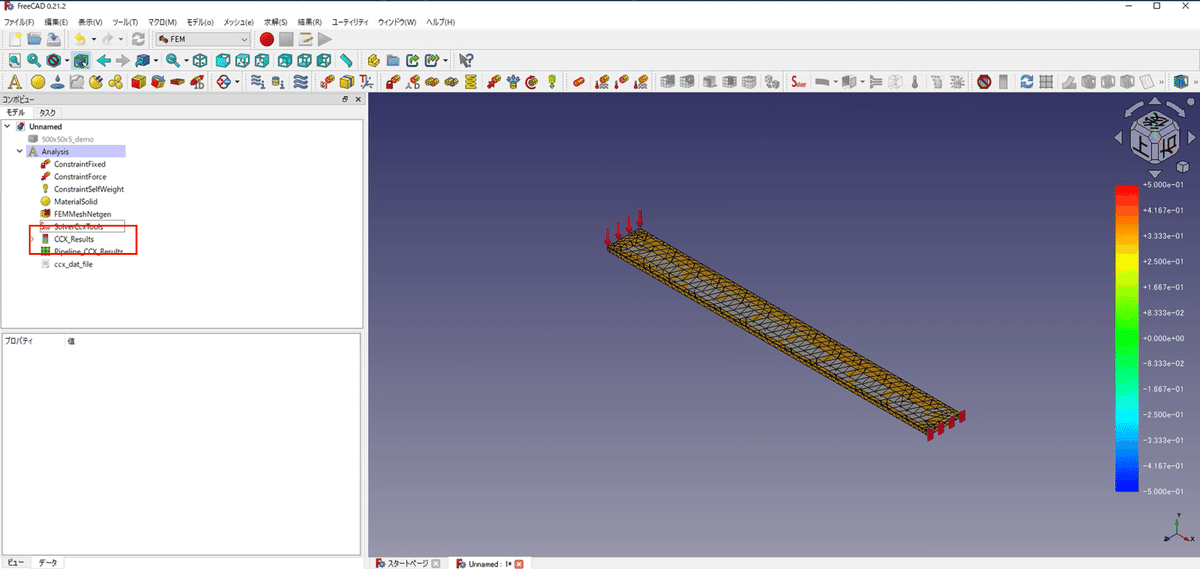This screenshot has height=569, width=1200.
Task: Float the コンボビュー panel with undock button
Action: [x=345, y=99]
